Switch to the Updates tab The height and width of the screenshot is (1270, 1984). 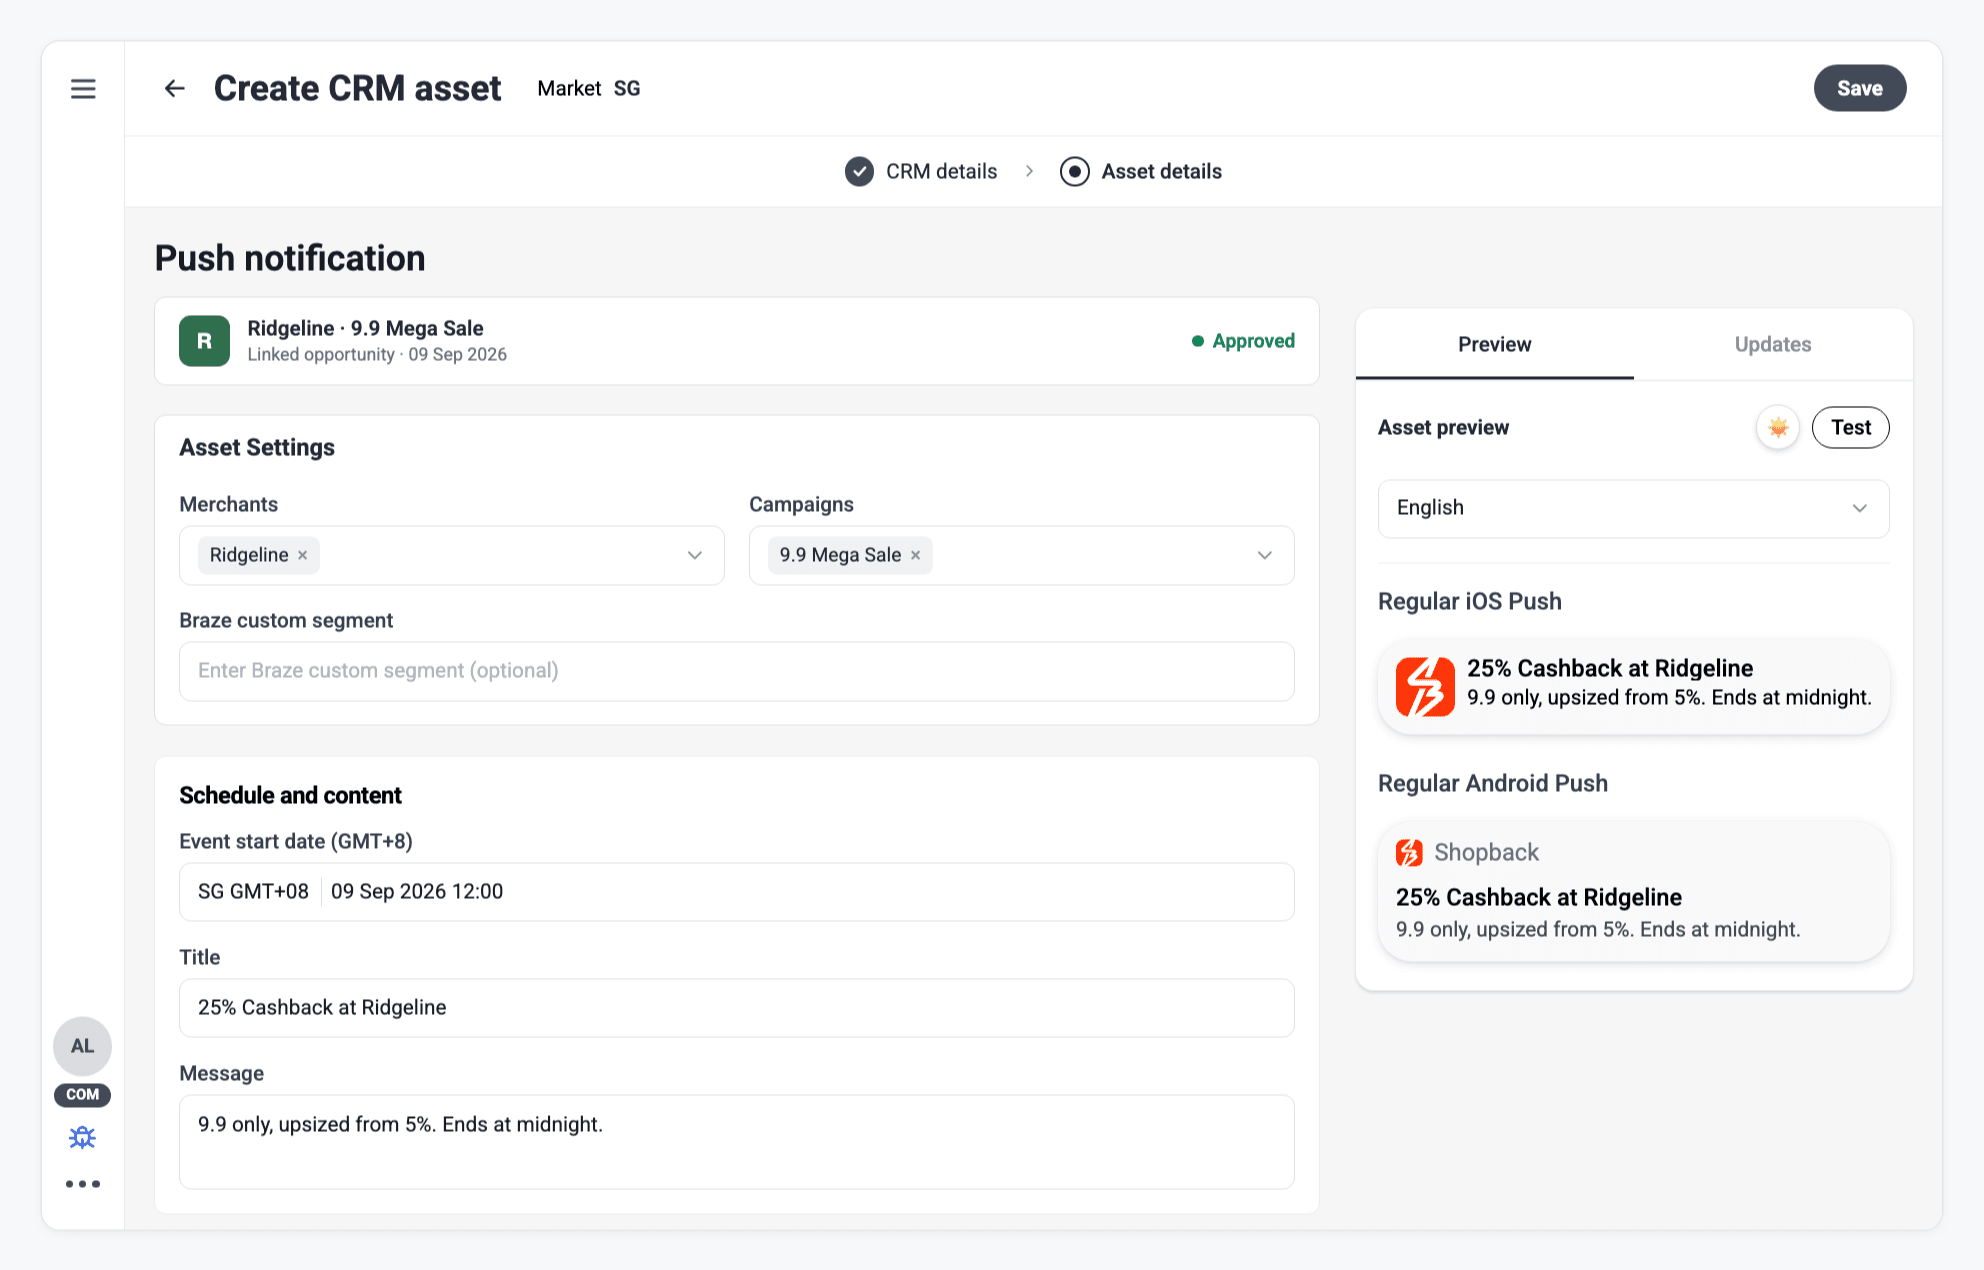click(1773, 345)
